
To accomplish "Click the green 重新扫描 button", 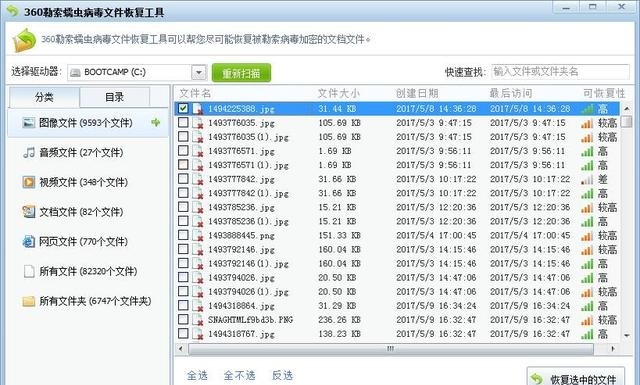I will tap(241, 73).
